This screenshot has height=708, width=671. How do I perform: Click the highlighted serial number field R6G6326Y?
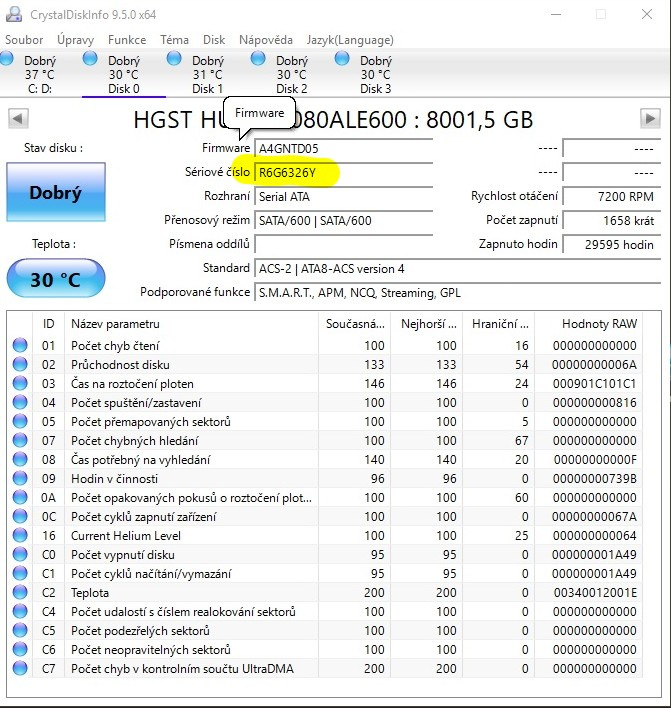point(343,173)
